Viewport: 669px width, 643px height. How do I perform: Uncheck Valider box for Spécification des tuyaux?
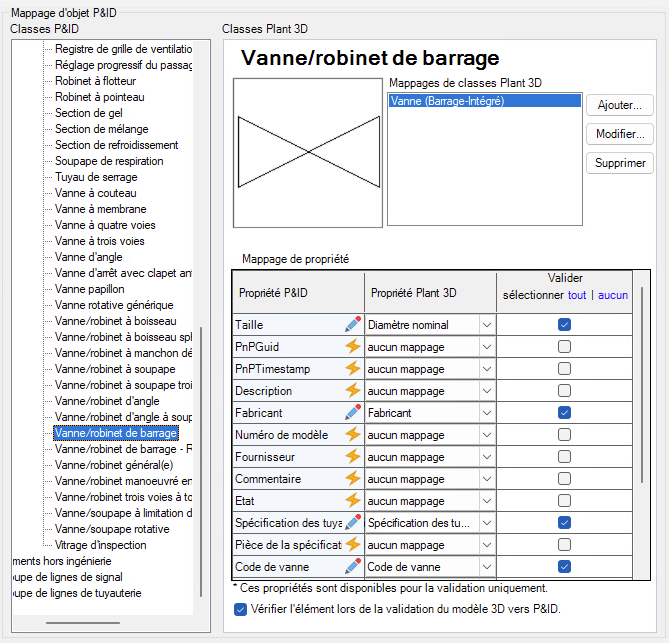coord(564,523)
